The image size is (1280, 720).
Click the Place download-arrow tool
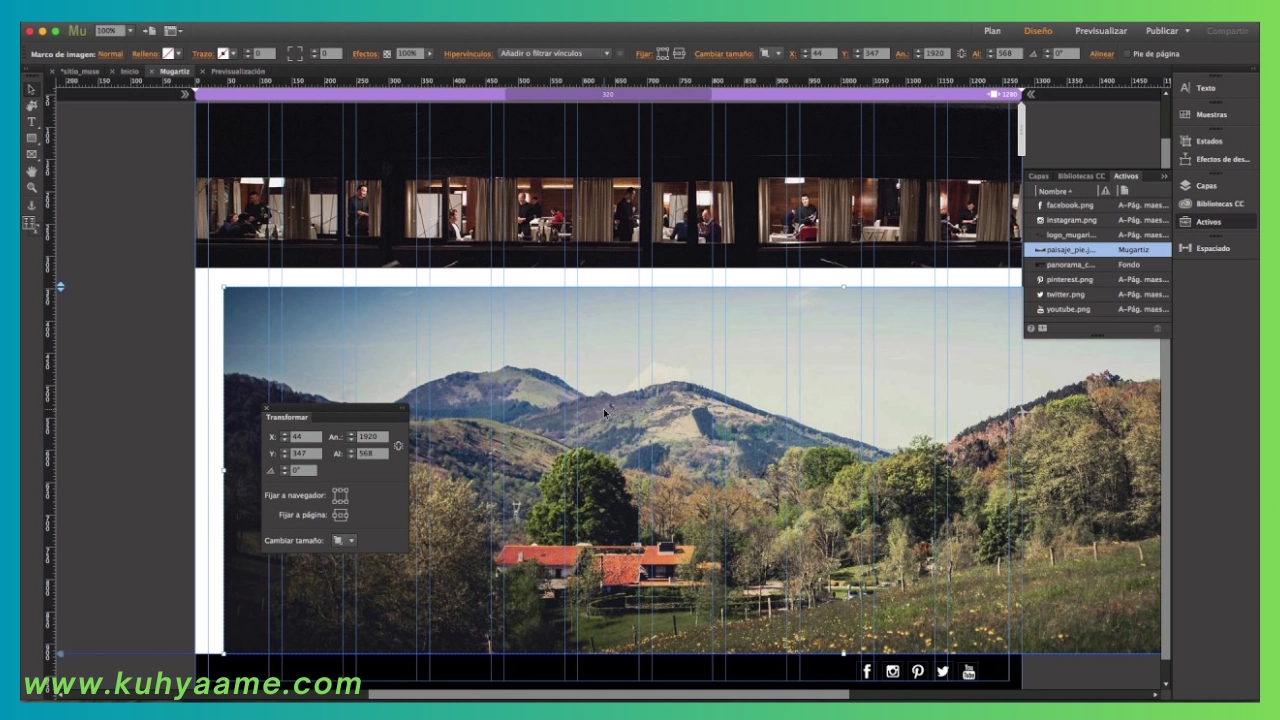[x=31, y=205]
